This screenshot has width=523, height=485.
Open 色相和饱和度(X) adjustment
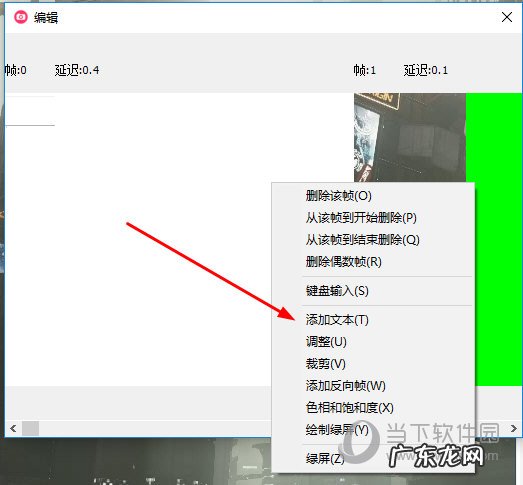pyautogui.click(x=373, y=408)
